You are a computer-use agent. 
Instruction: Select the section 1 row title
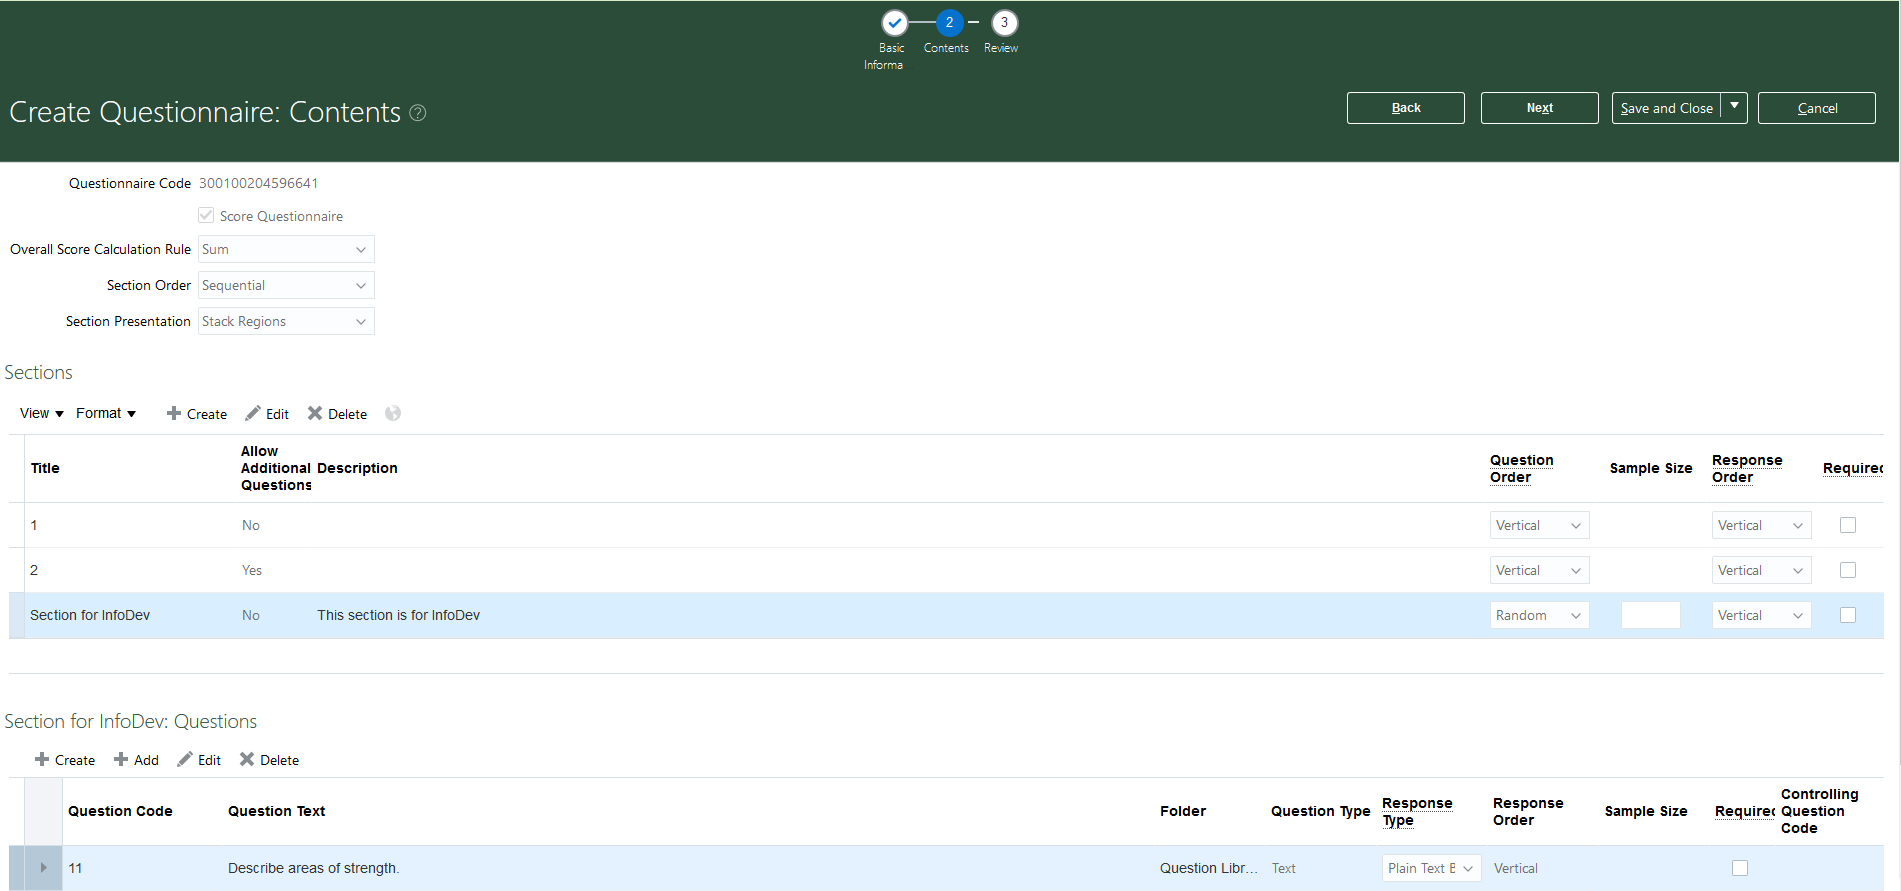point(34,525)
